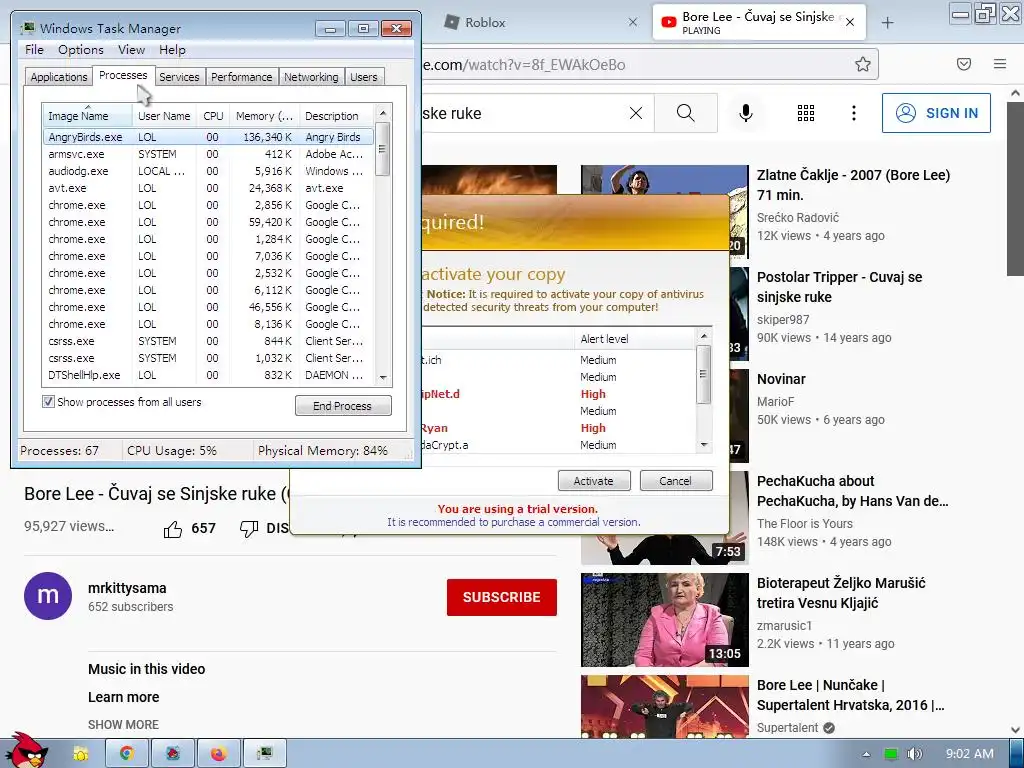
Task: Click the taskbar icon between Chrome and Firefox
Action: (172, 754)
